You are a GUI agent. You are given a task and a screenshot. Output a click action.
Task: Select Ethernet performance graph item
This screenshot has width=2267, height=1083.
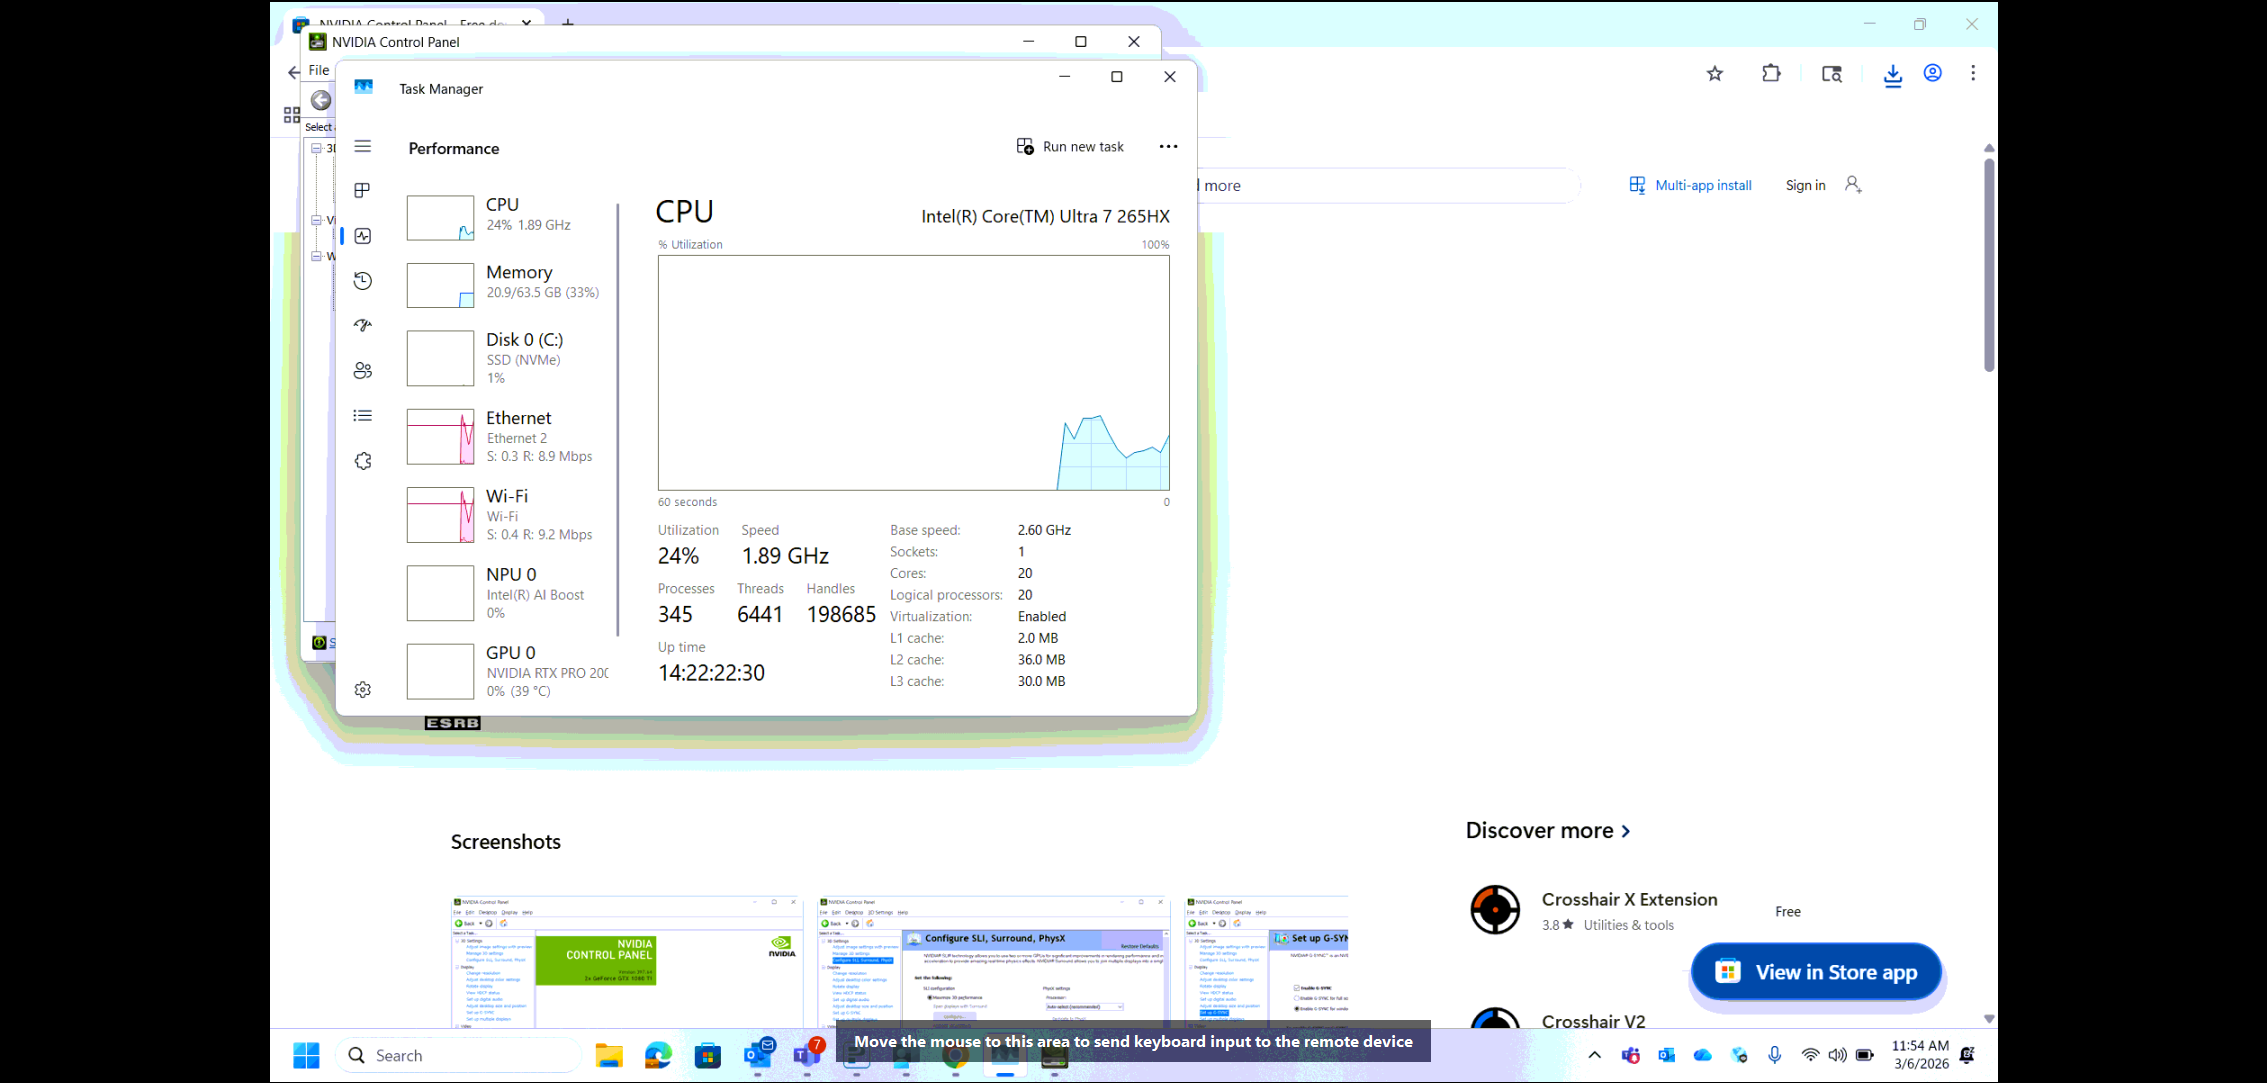click(x=505, y=436)
